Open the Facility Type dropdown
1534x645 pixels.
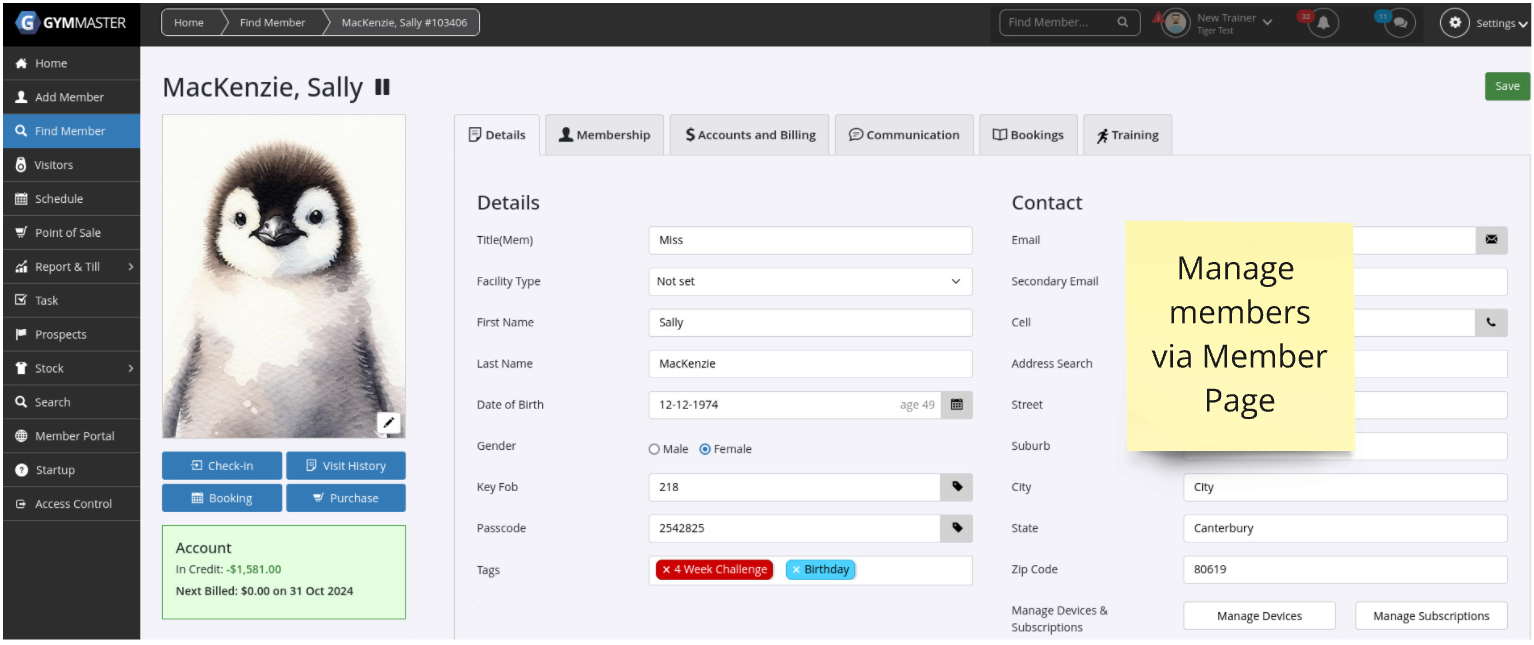[810, 282]
